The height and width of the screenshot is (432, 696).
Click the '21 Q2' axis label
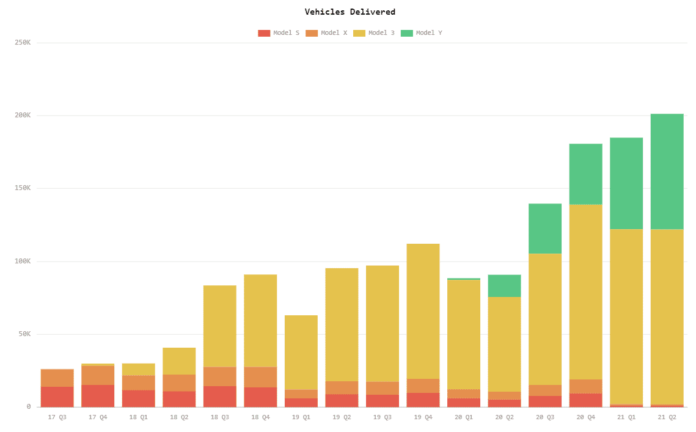pos(667,417)
